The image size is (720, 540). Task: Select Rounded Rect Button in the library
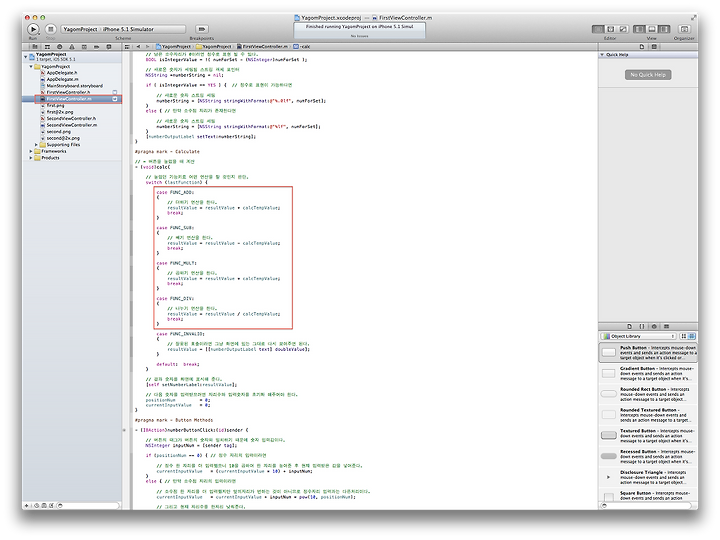[x=648, y=394]
